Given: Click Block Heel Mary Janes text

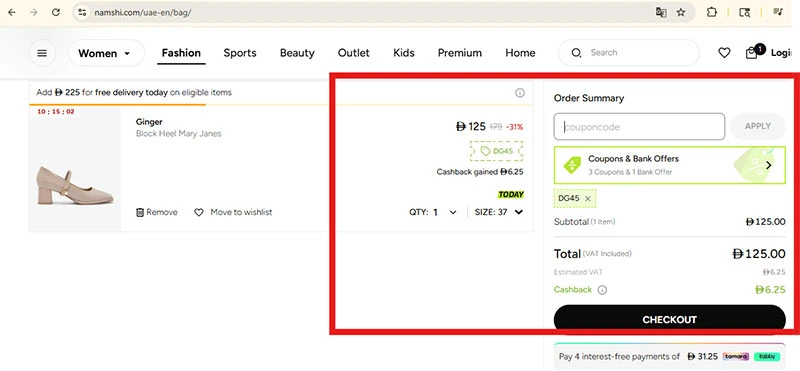Looking at the screenshot, I should pos(179,134).
